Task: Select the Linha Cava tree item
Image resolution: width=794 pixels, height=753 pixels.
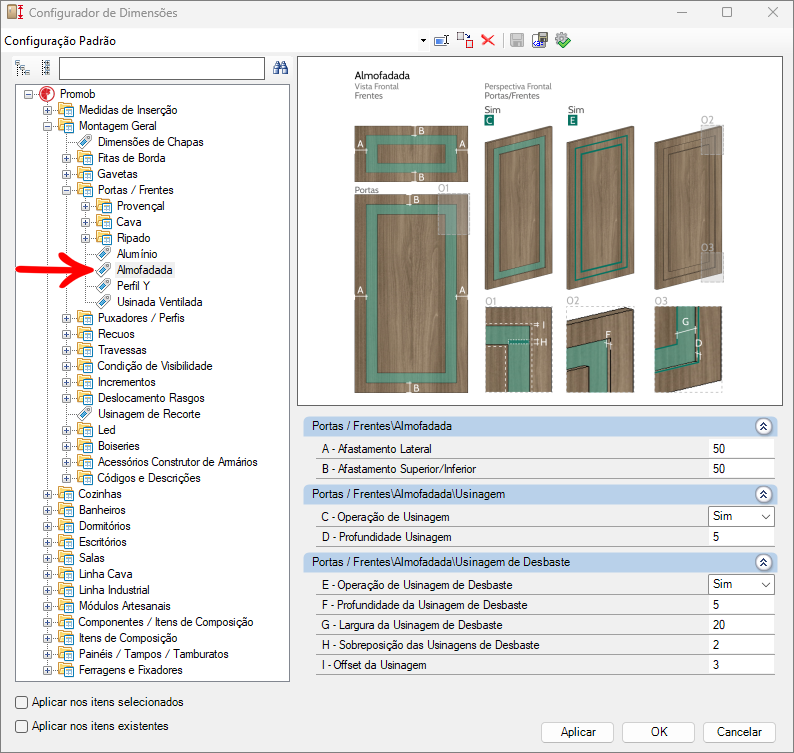Action: [x=105, y=574]
